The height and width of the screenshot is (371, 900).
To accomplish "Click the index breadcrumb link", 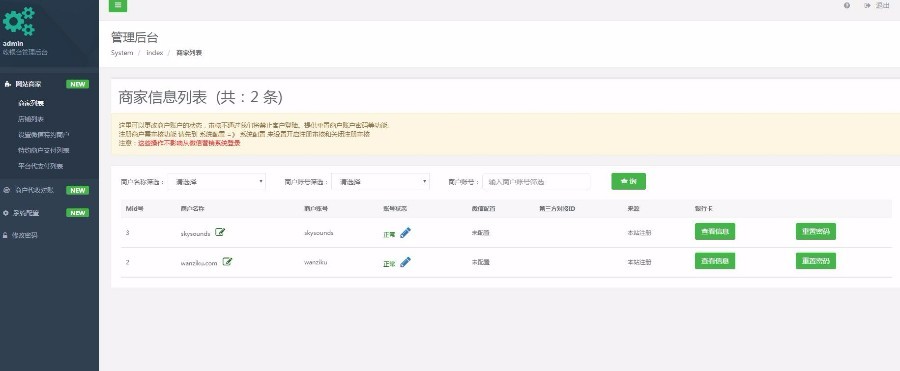I will (x=154, y=53).
